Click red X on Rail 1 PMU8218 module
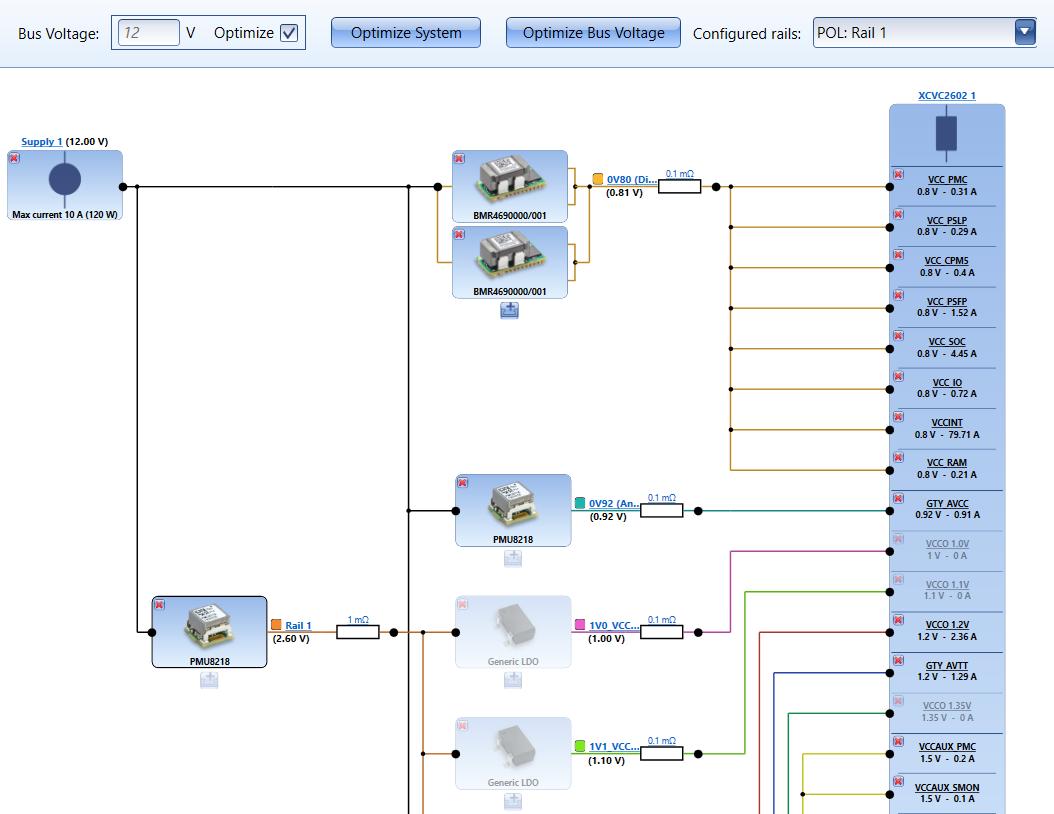The height and width of the screenshot is (814, 1054). point(159,605)
